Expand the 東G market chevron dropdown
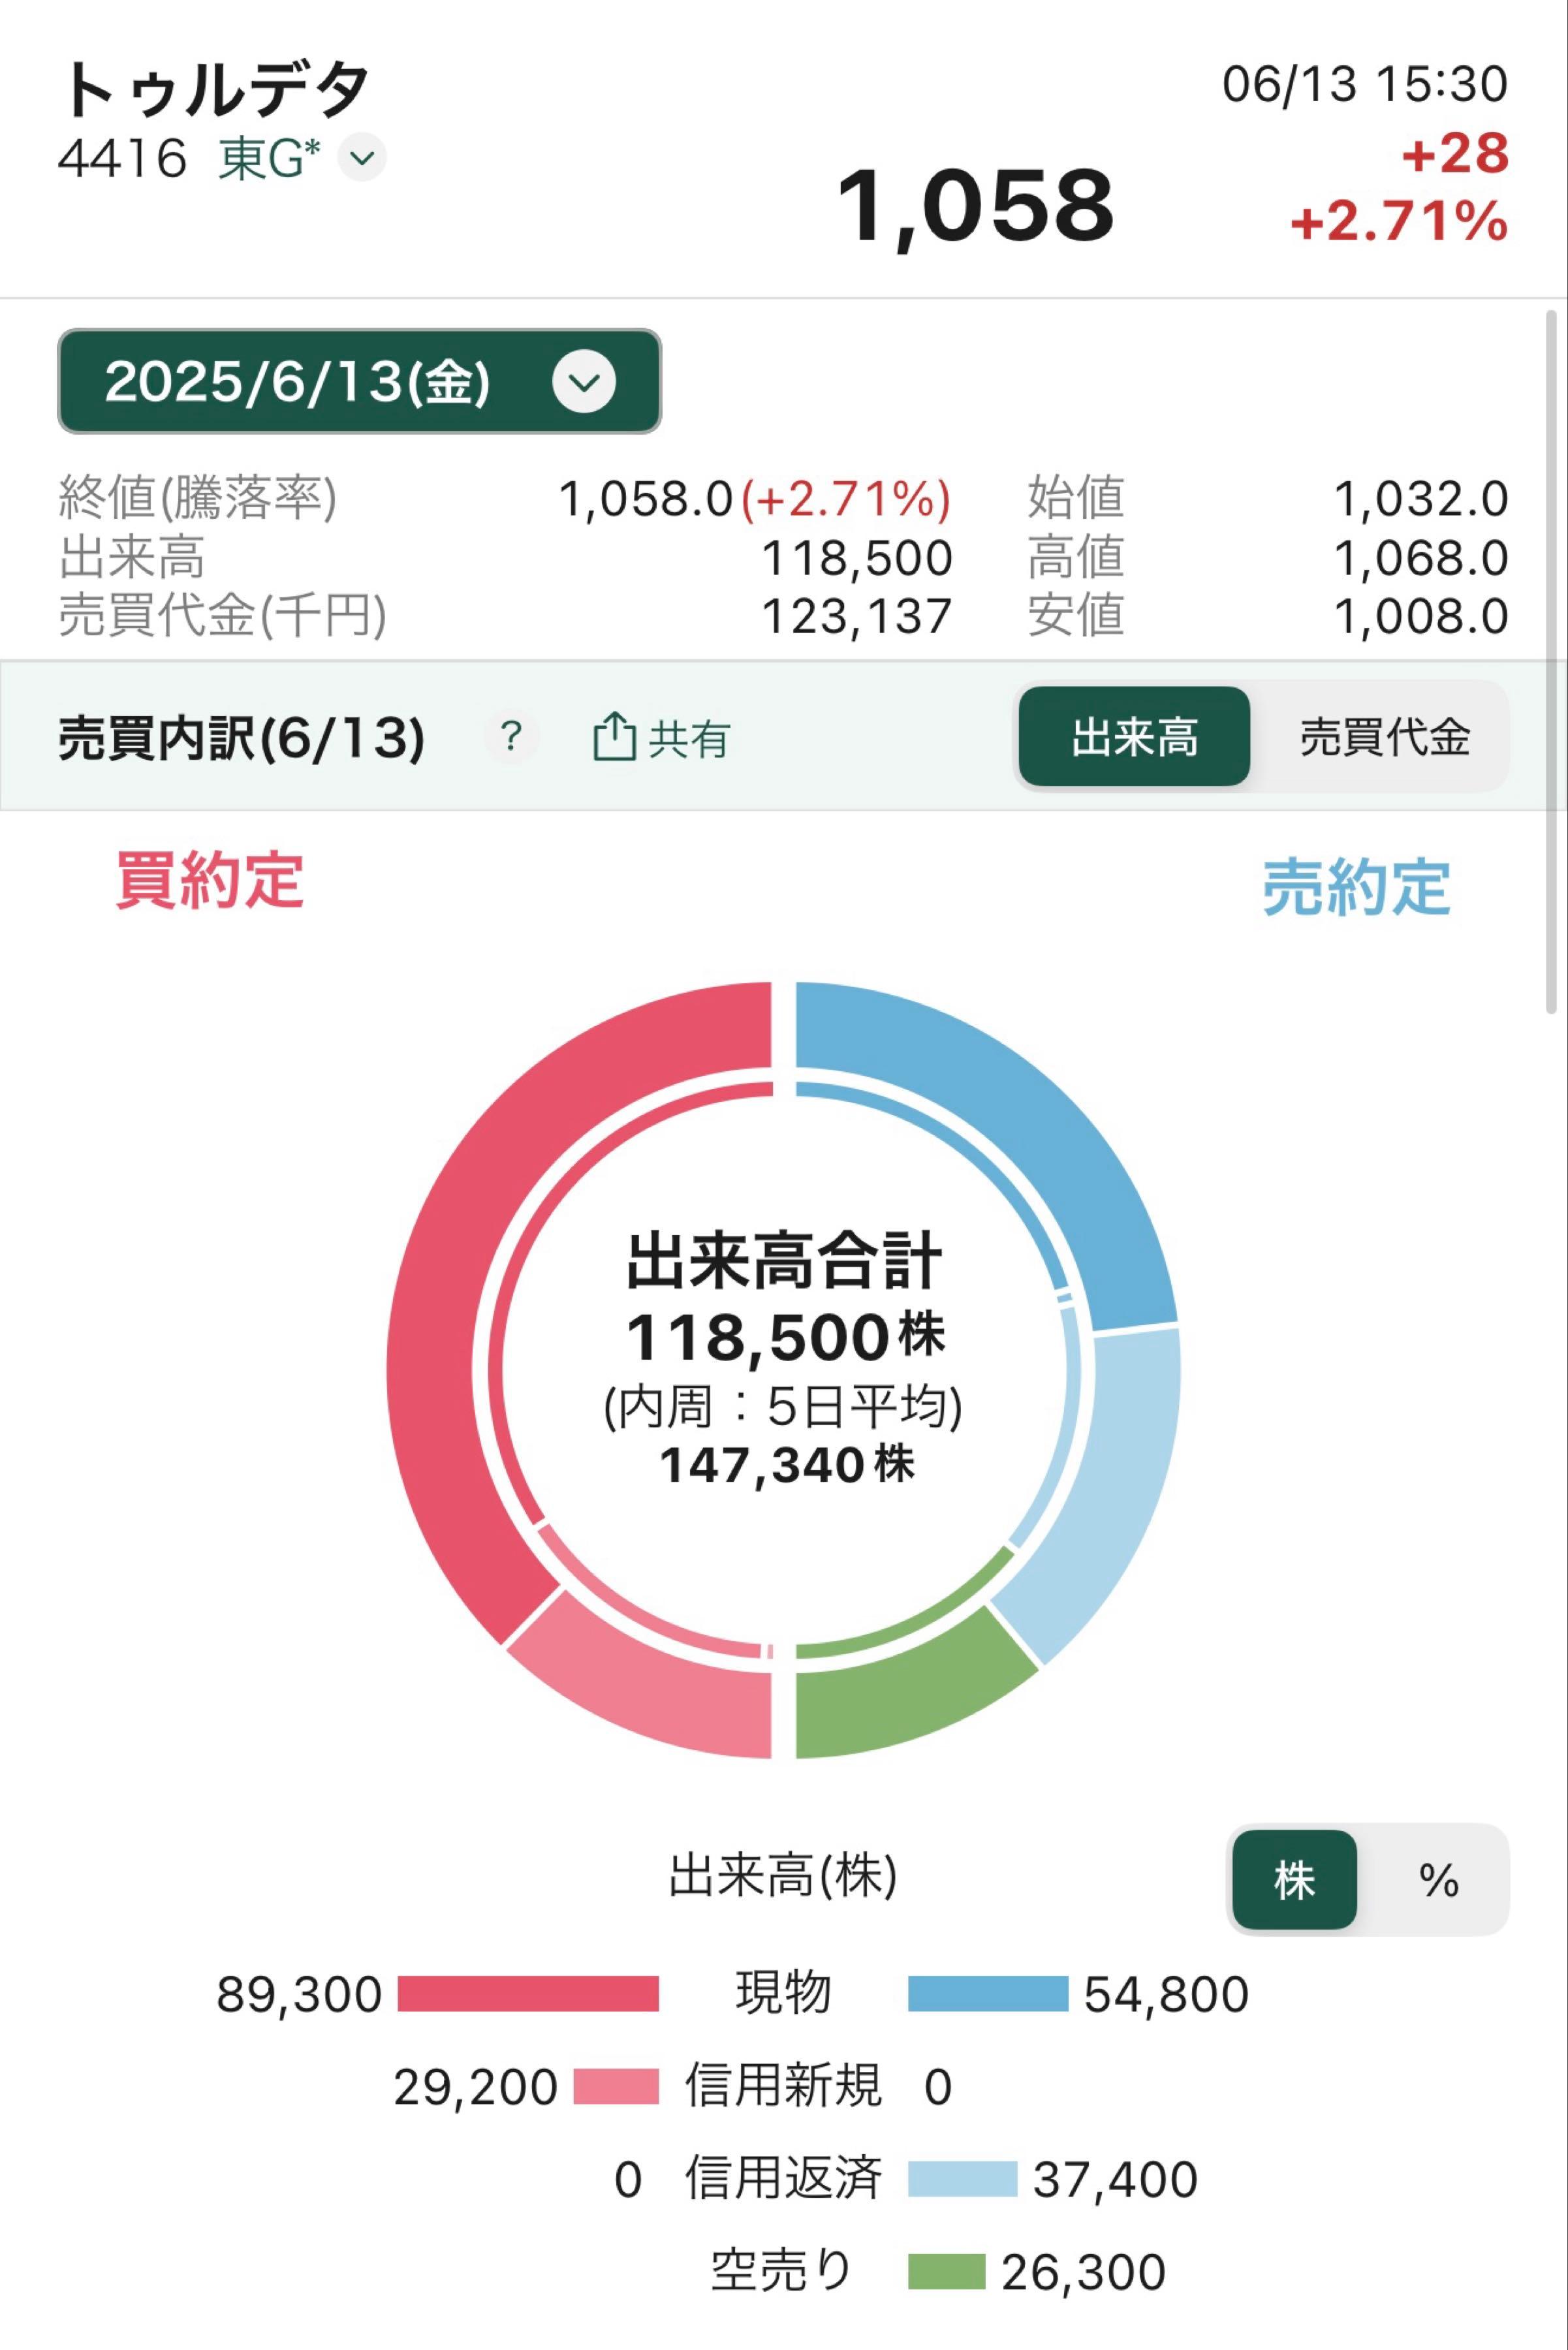This screenshot has height=2350, width=1568. [x=362, y=158]
